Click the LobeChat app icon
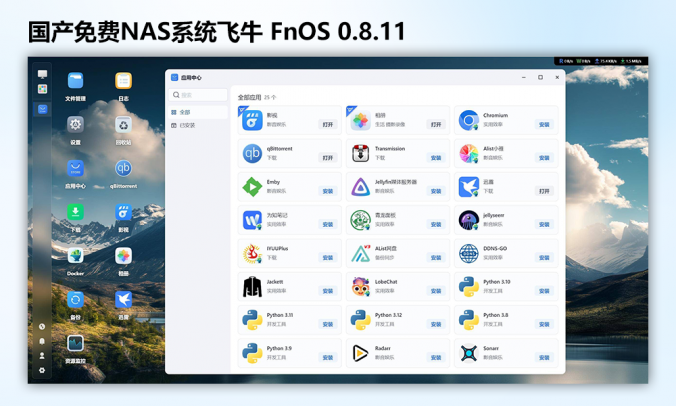The width and height of the screenshot is (676, 406). [x=360, y=287]
